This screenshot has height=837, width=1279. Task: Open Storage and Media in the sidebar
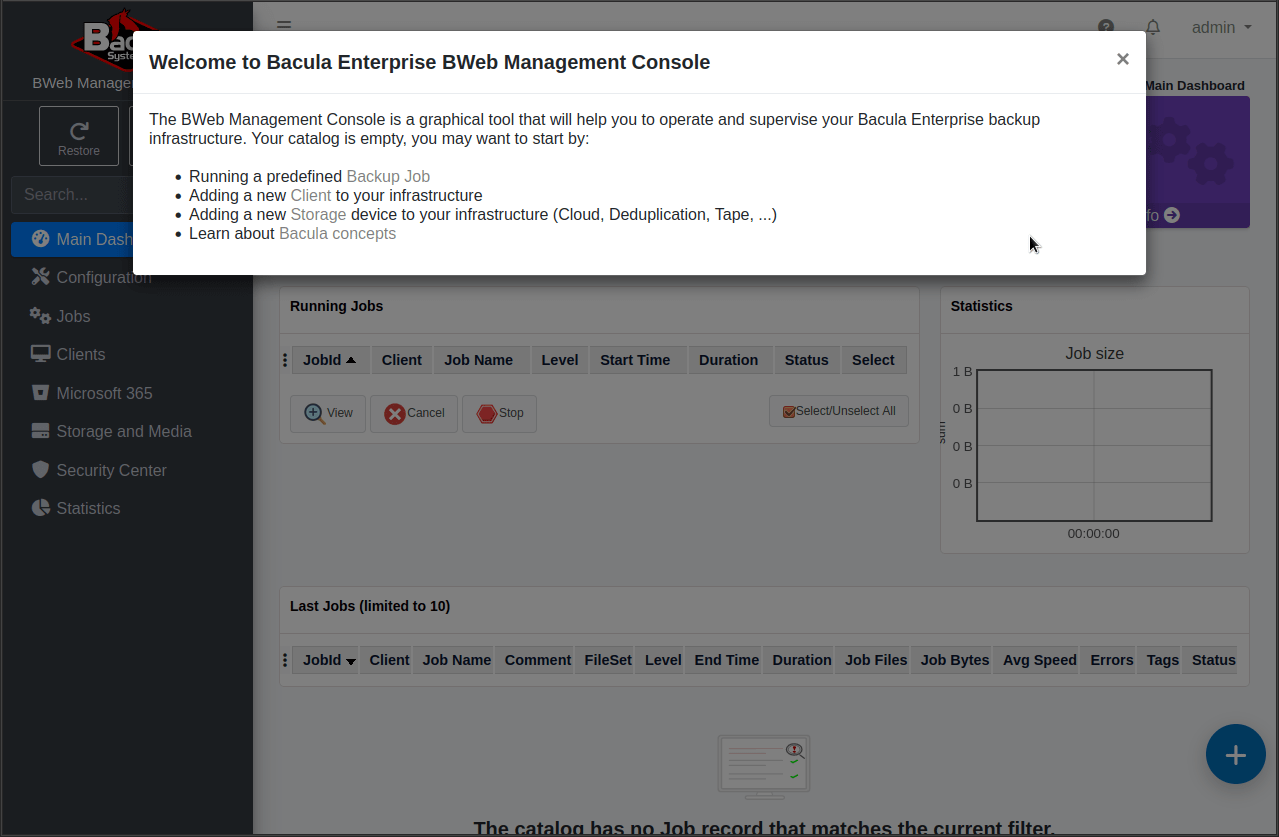tap(111, 431)
